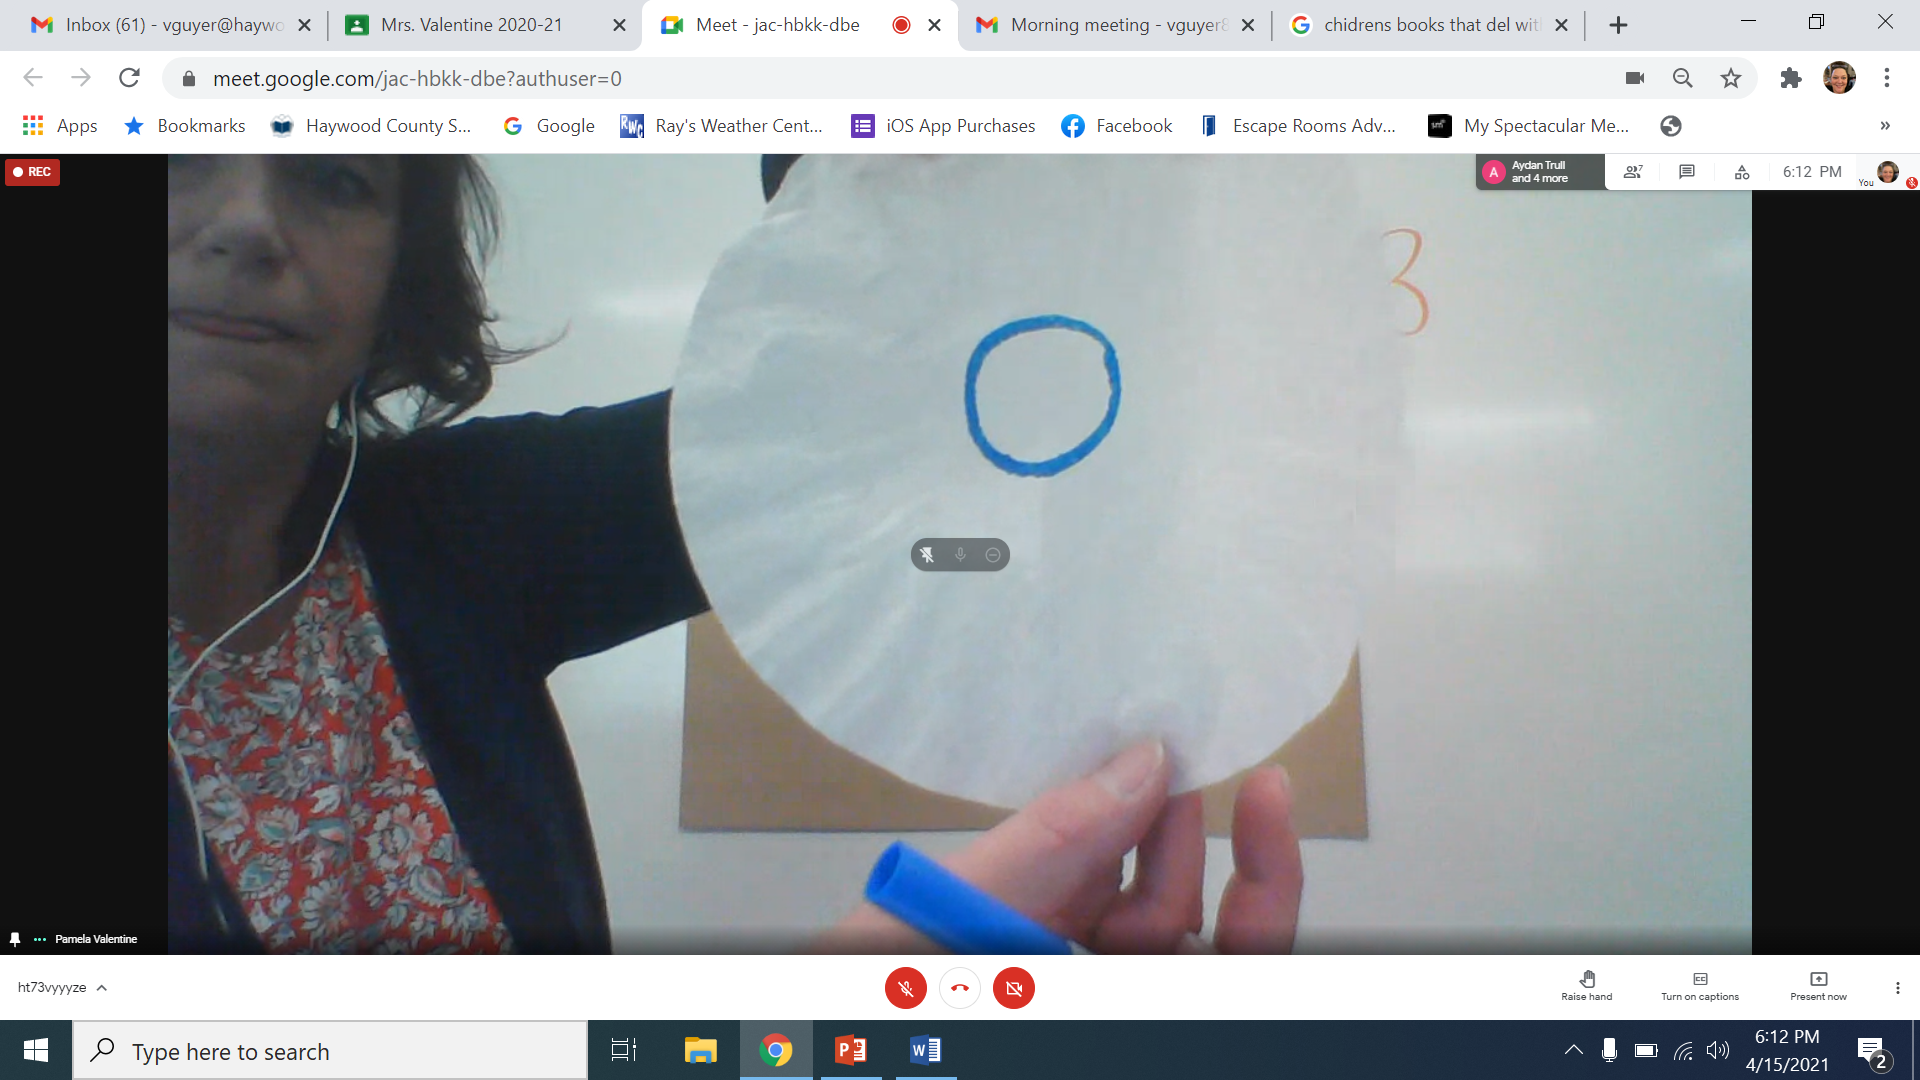Click remove participant icon in video overlay

993,555
